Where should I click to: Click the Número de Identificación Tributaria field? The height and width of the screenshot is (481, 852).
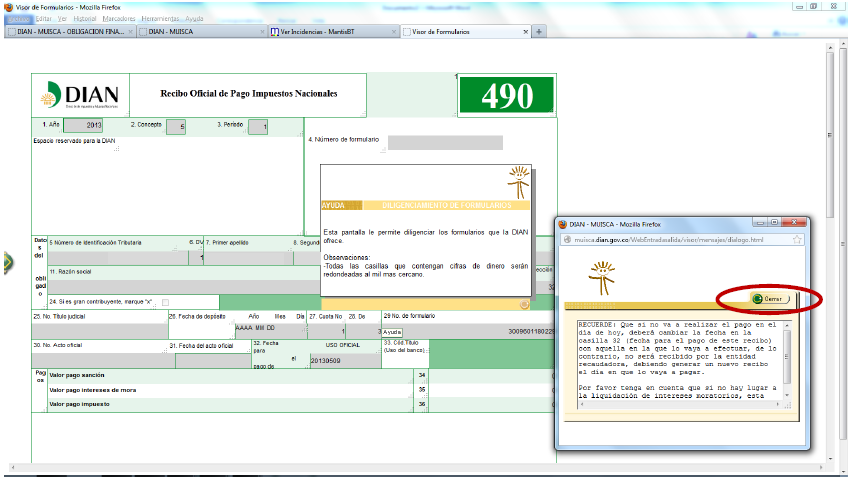click(118, 258)
